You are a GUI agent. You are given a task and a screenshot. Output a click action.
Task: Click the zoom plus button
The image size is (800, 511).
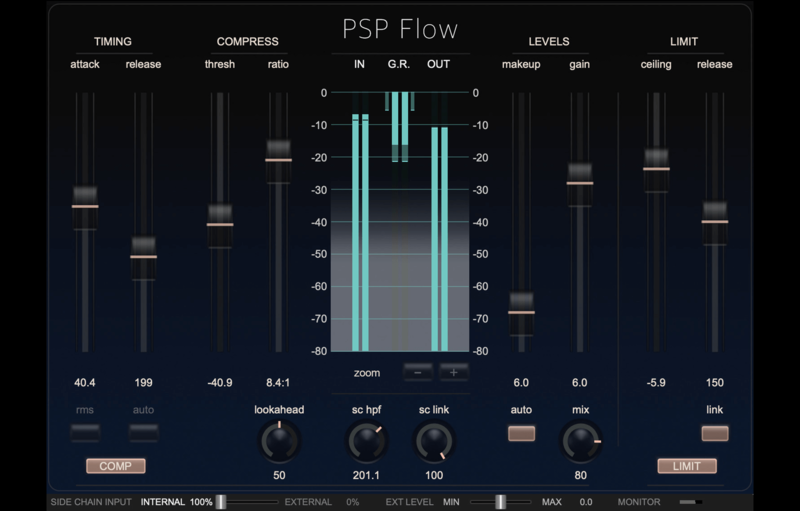454,373
